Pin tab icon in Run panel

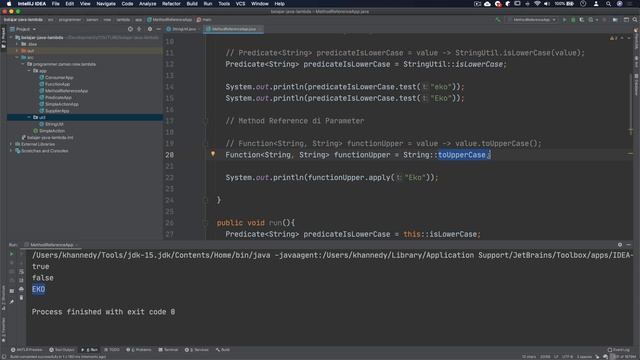coord(11,302)
